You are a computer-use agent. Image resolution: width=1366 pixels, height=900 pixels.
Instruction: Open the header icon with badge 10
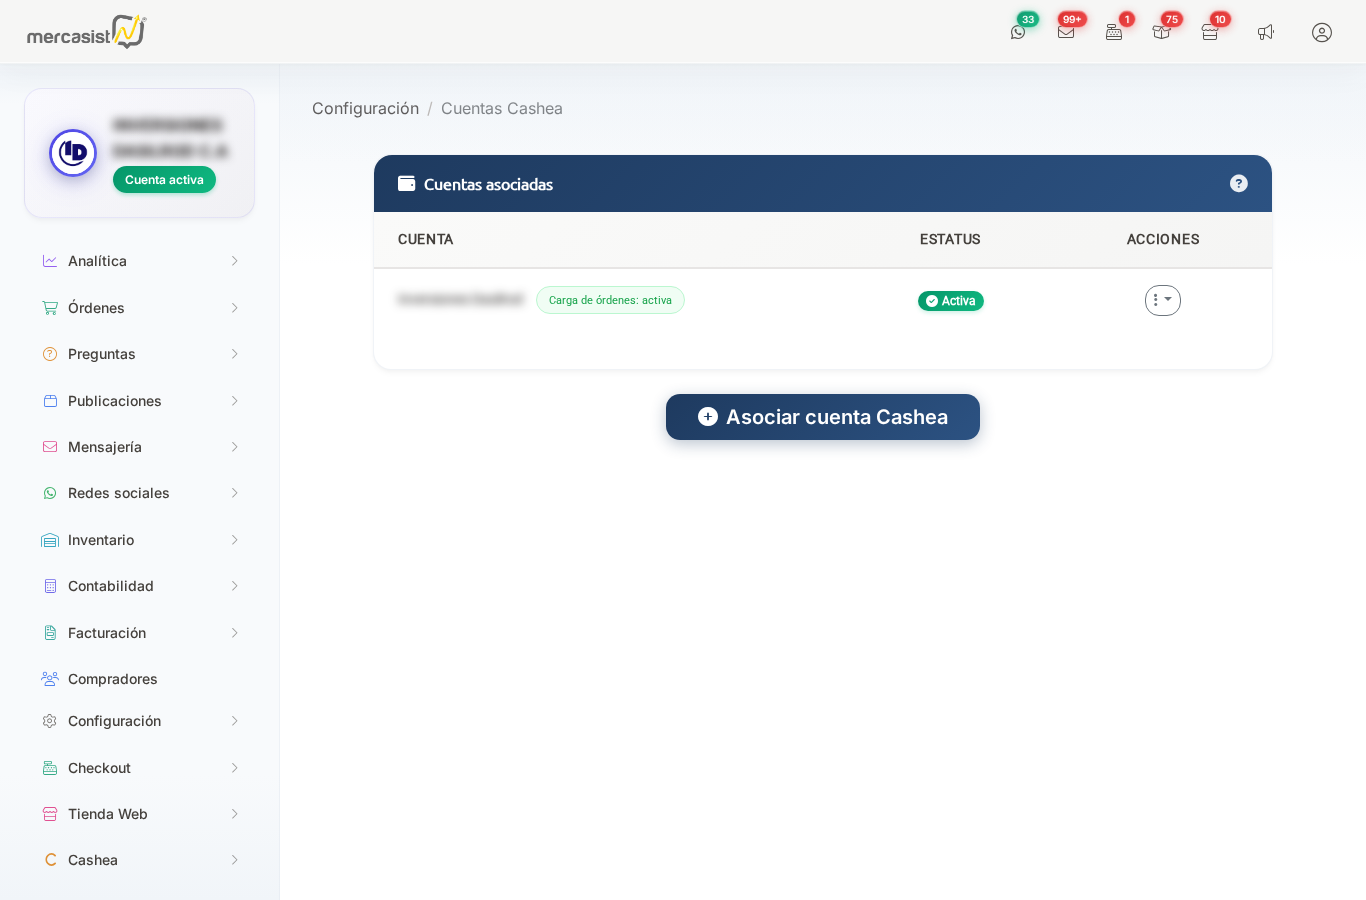click(x=1210, y=32)
